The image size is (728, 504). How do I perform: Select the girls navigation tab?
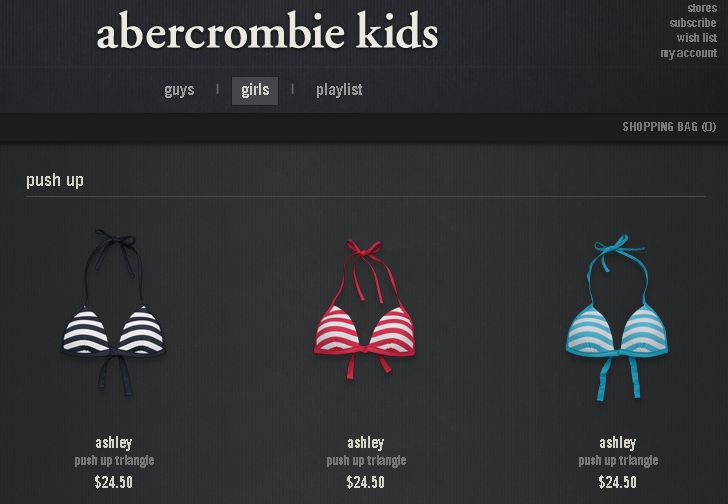[x=255, y=90]
